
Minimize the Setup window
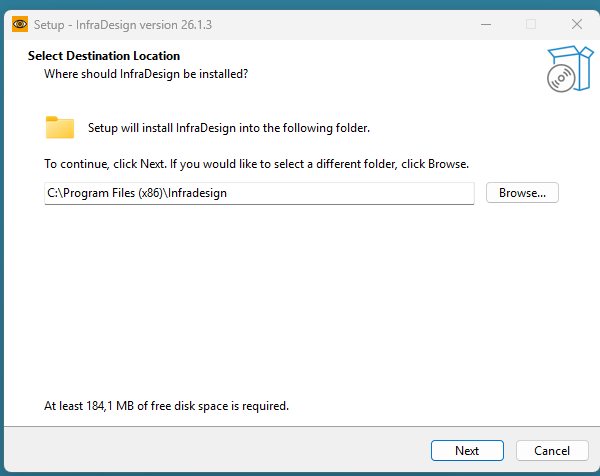pyautogui.click(x=485, y=23)
